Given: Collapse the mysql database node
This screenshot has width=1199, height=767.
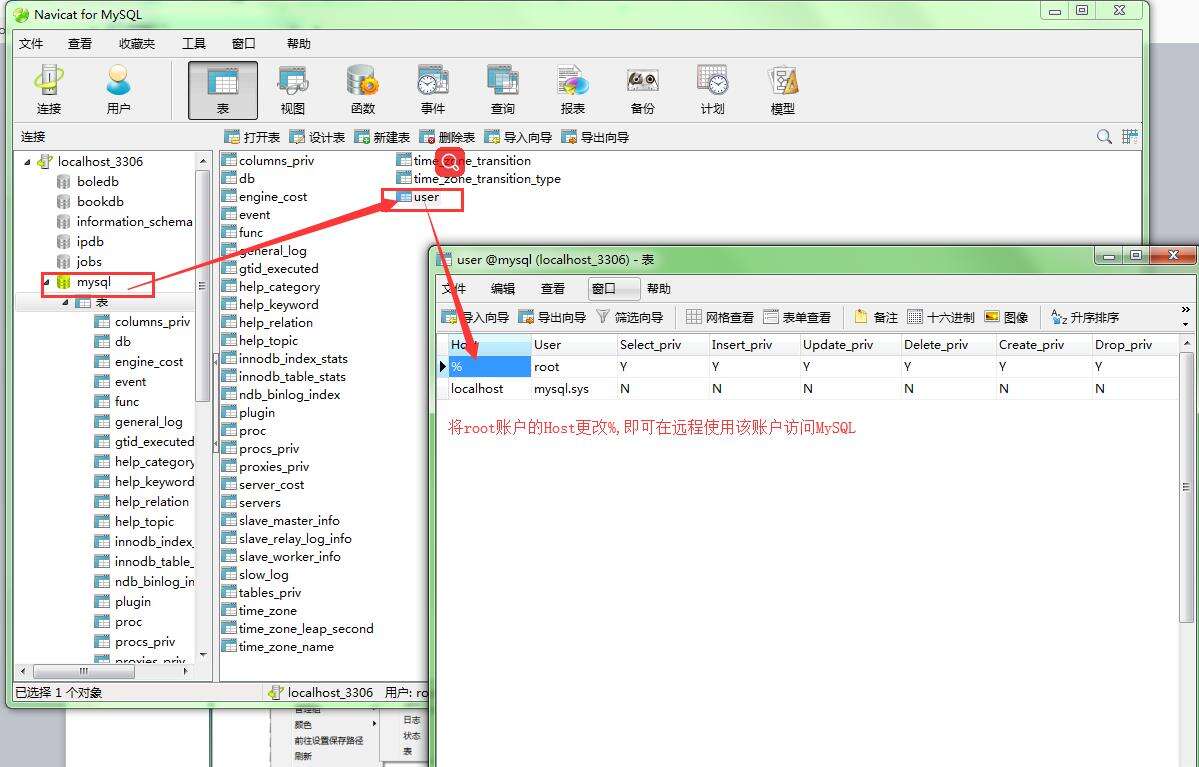Looking at the screenshot, I should [x=47, y=282].
